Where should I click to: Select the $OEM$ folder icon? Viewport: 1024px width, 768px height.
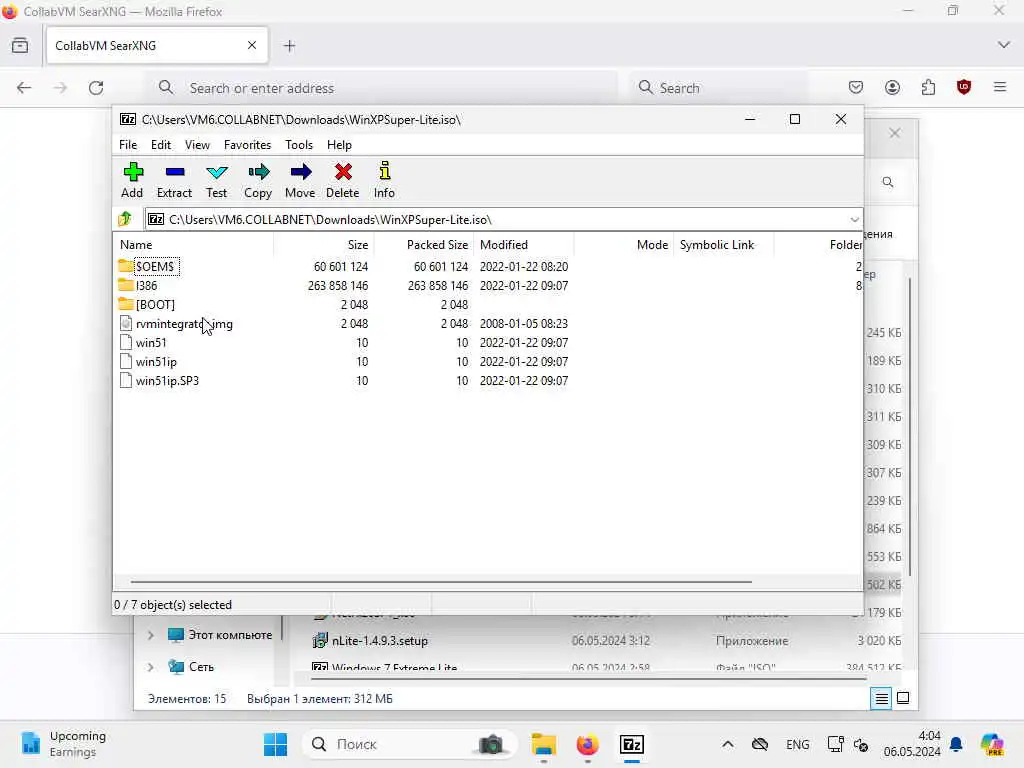pyautogui.click(x=126, y=266)
